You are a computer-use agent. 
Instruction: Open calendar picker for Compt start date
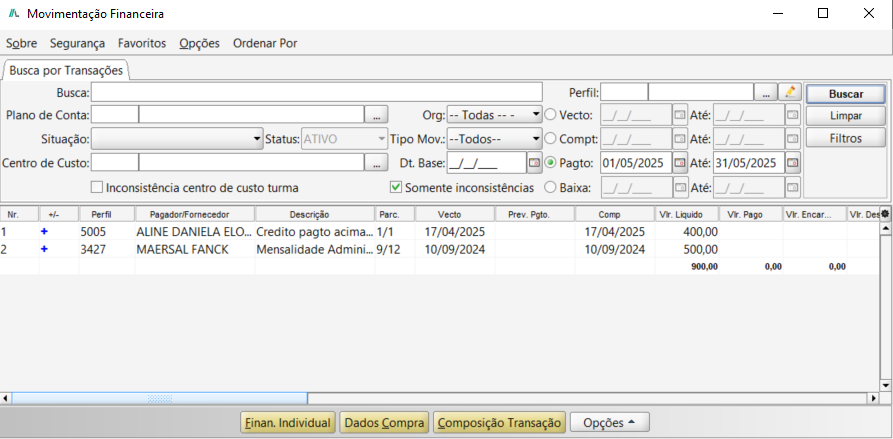[x=679, y=139]
